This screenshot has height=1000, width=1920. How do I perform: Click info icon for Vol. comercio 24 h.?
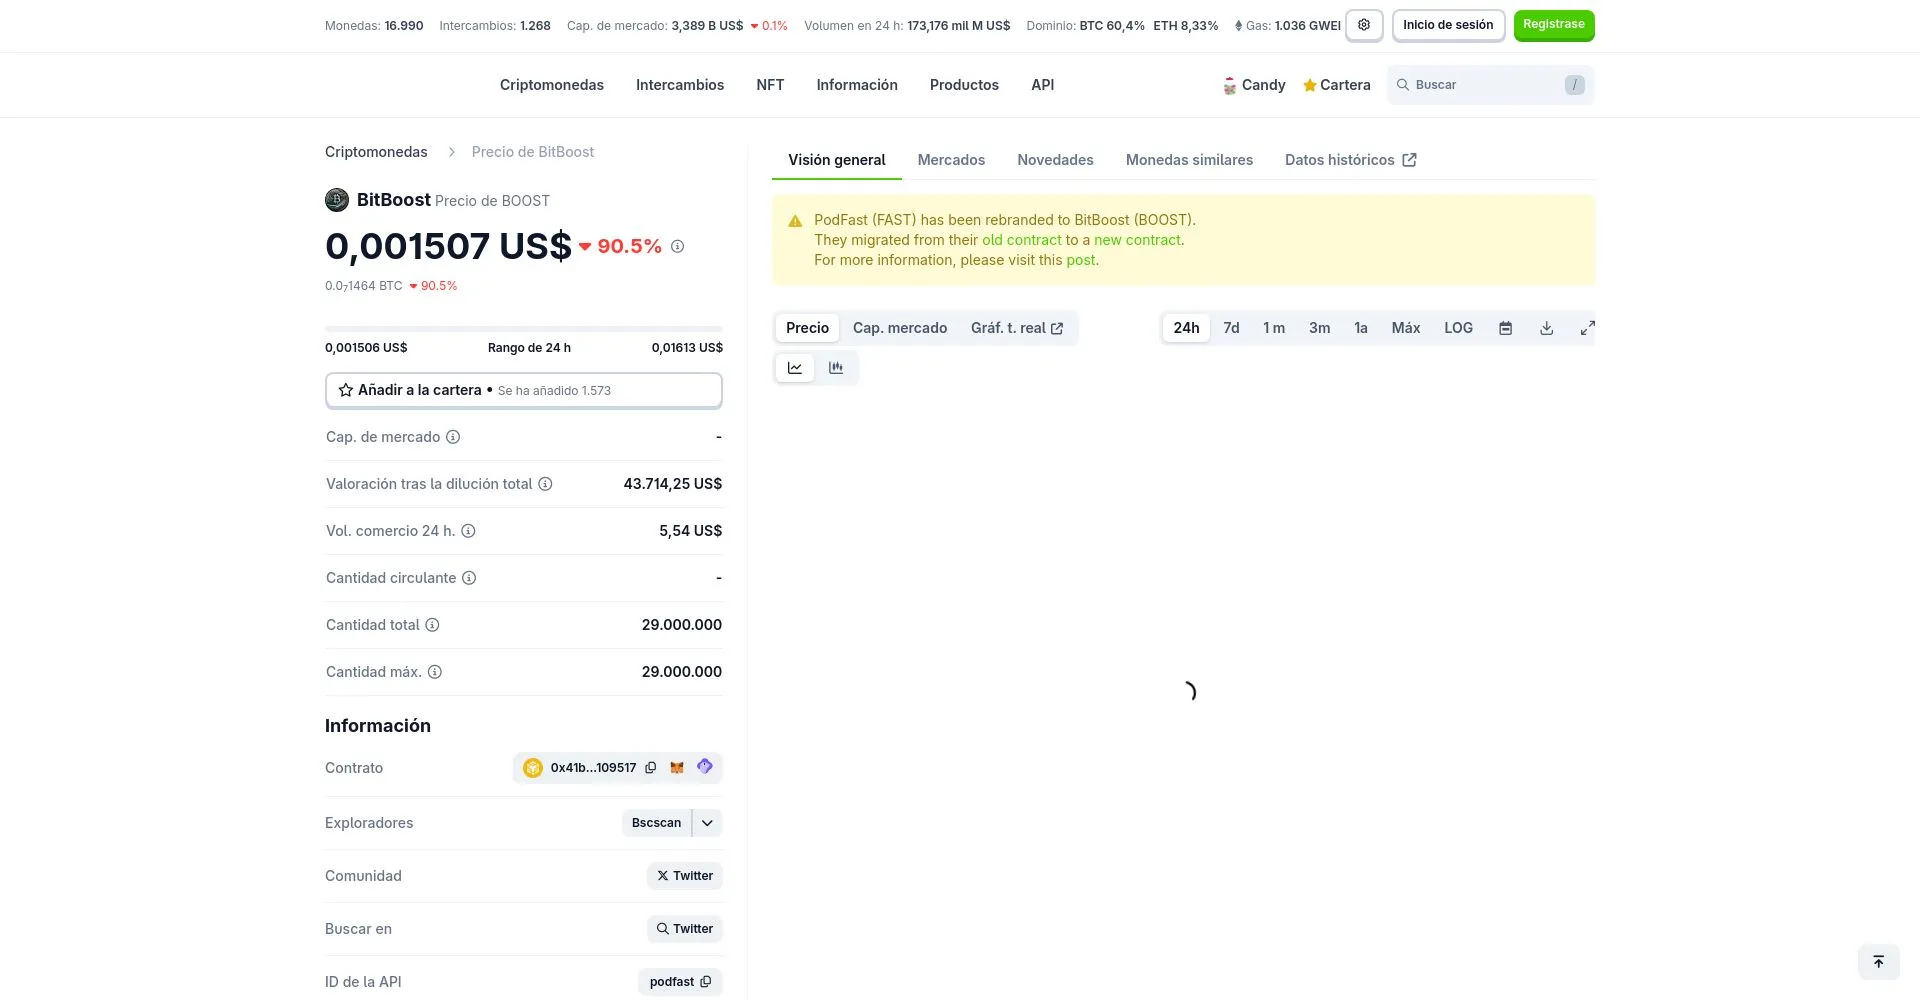[x=468, y=531]
